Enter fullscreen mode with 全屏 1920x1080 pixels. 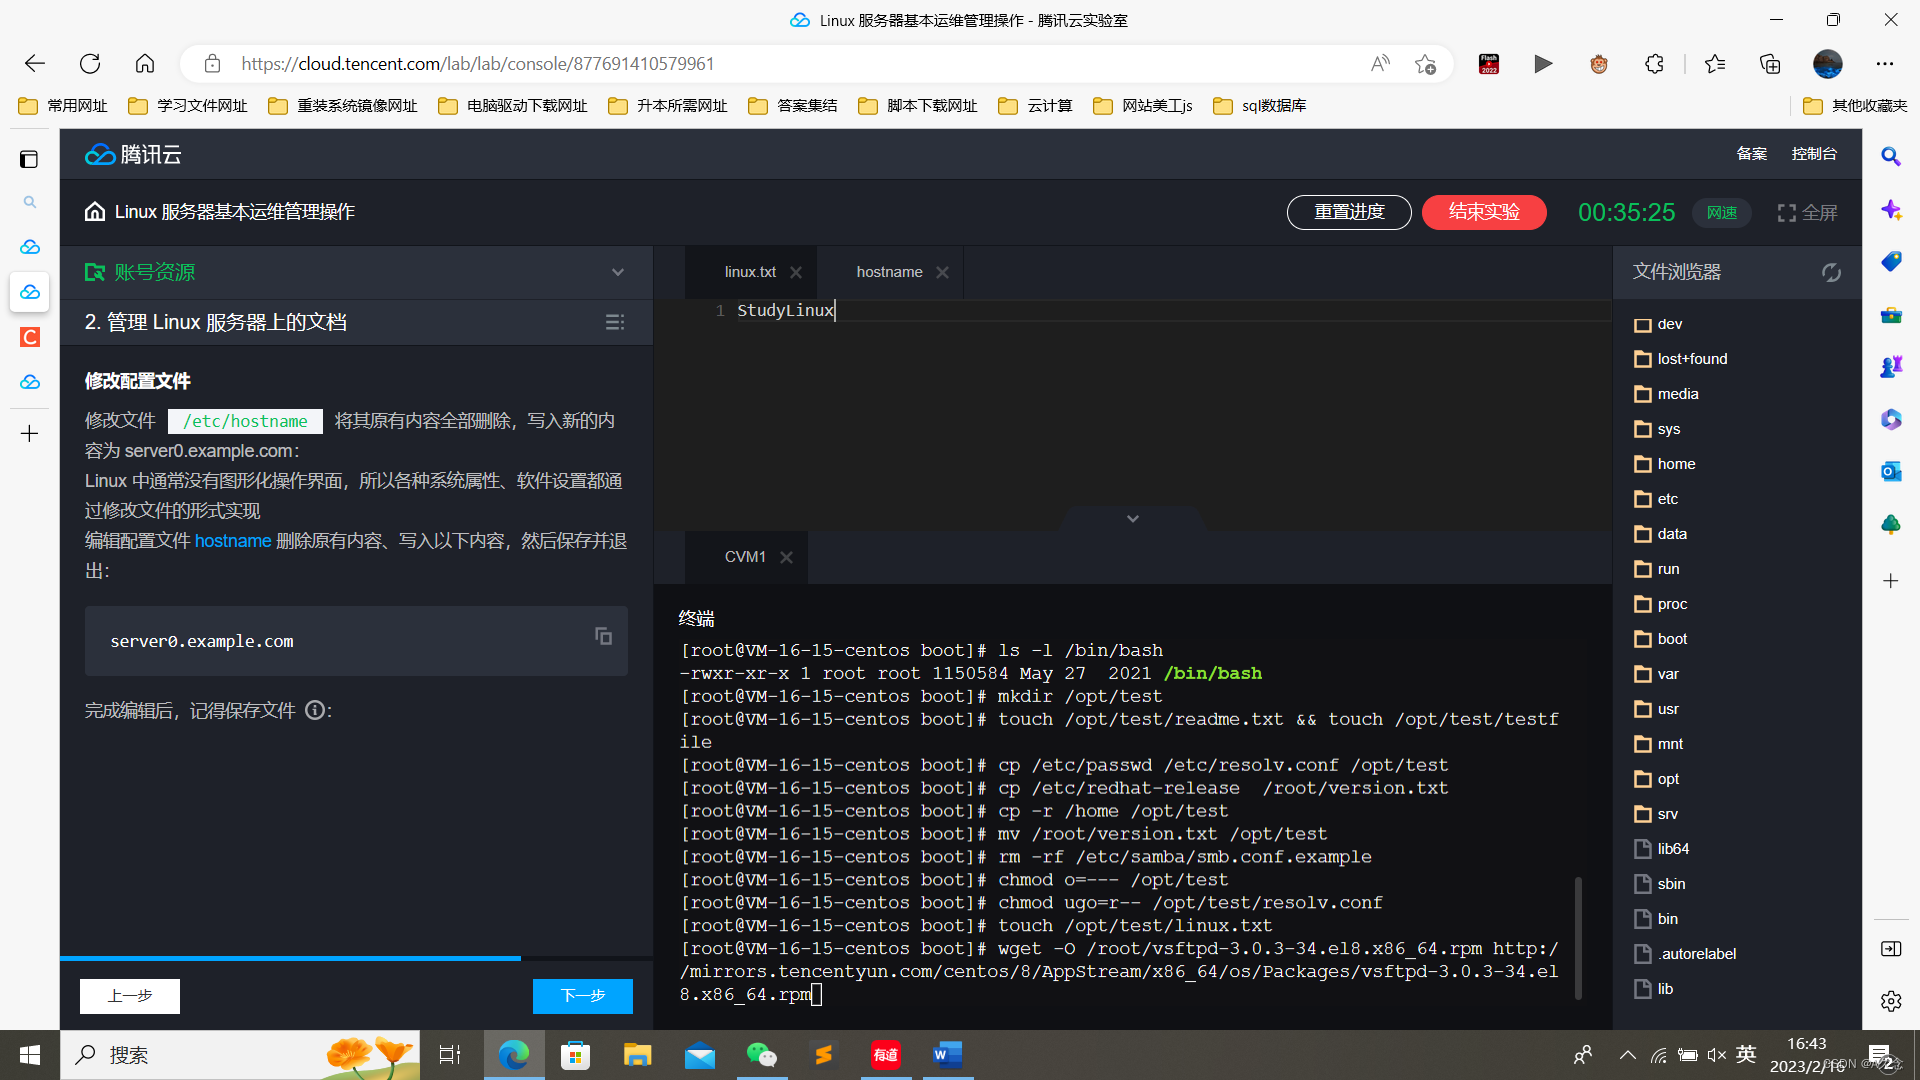[x=1807, y=213]
